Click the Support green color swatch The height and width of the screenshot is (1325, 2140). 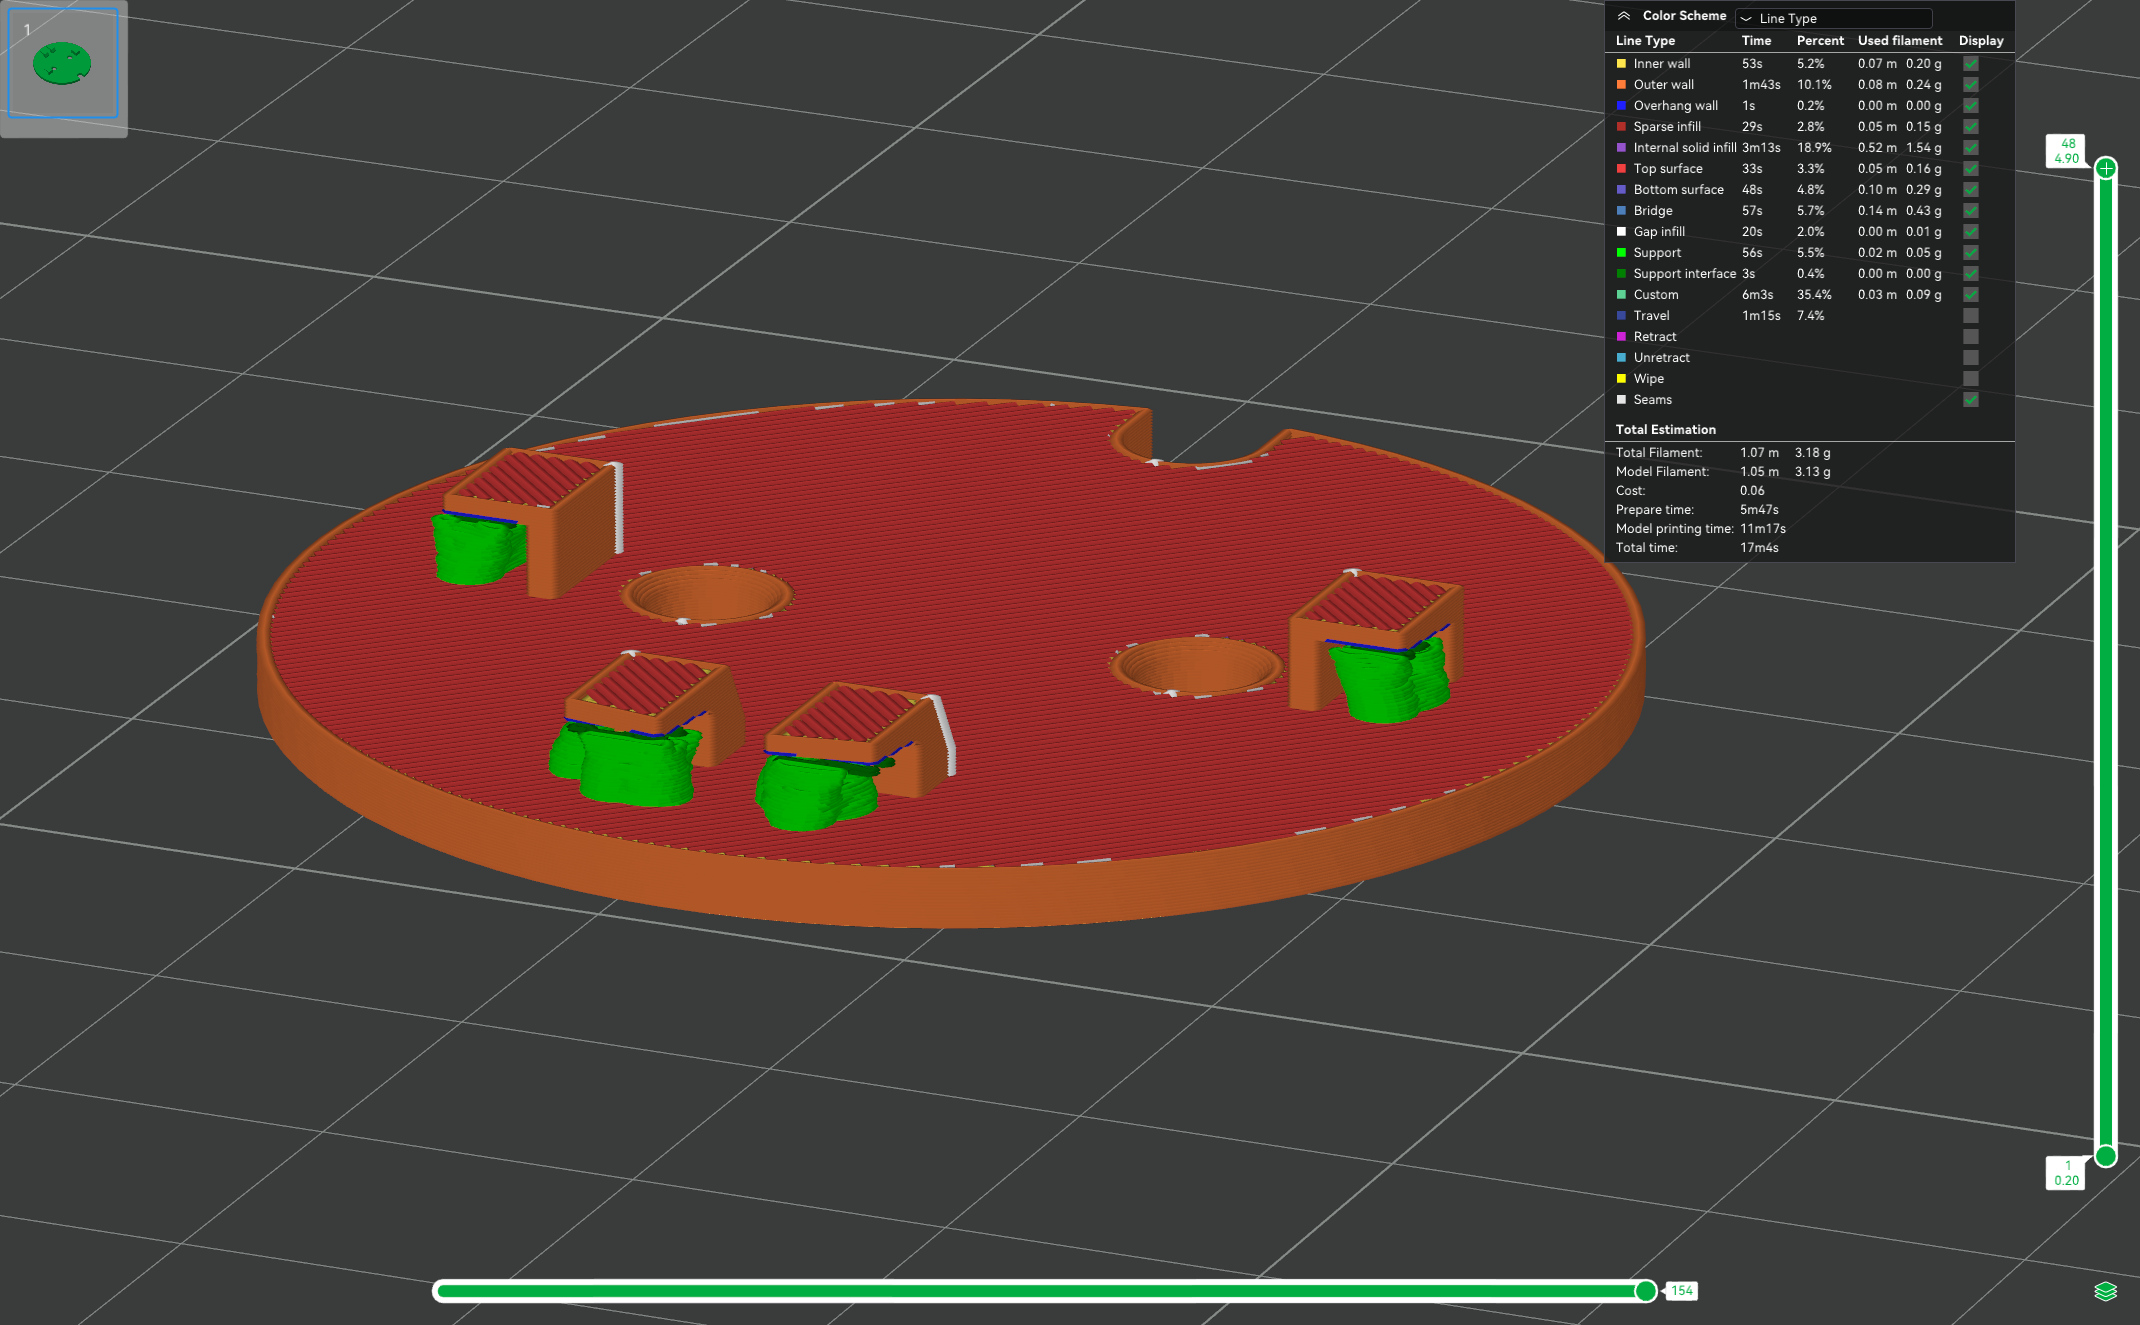[x=1621, y=253]
